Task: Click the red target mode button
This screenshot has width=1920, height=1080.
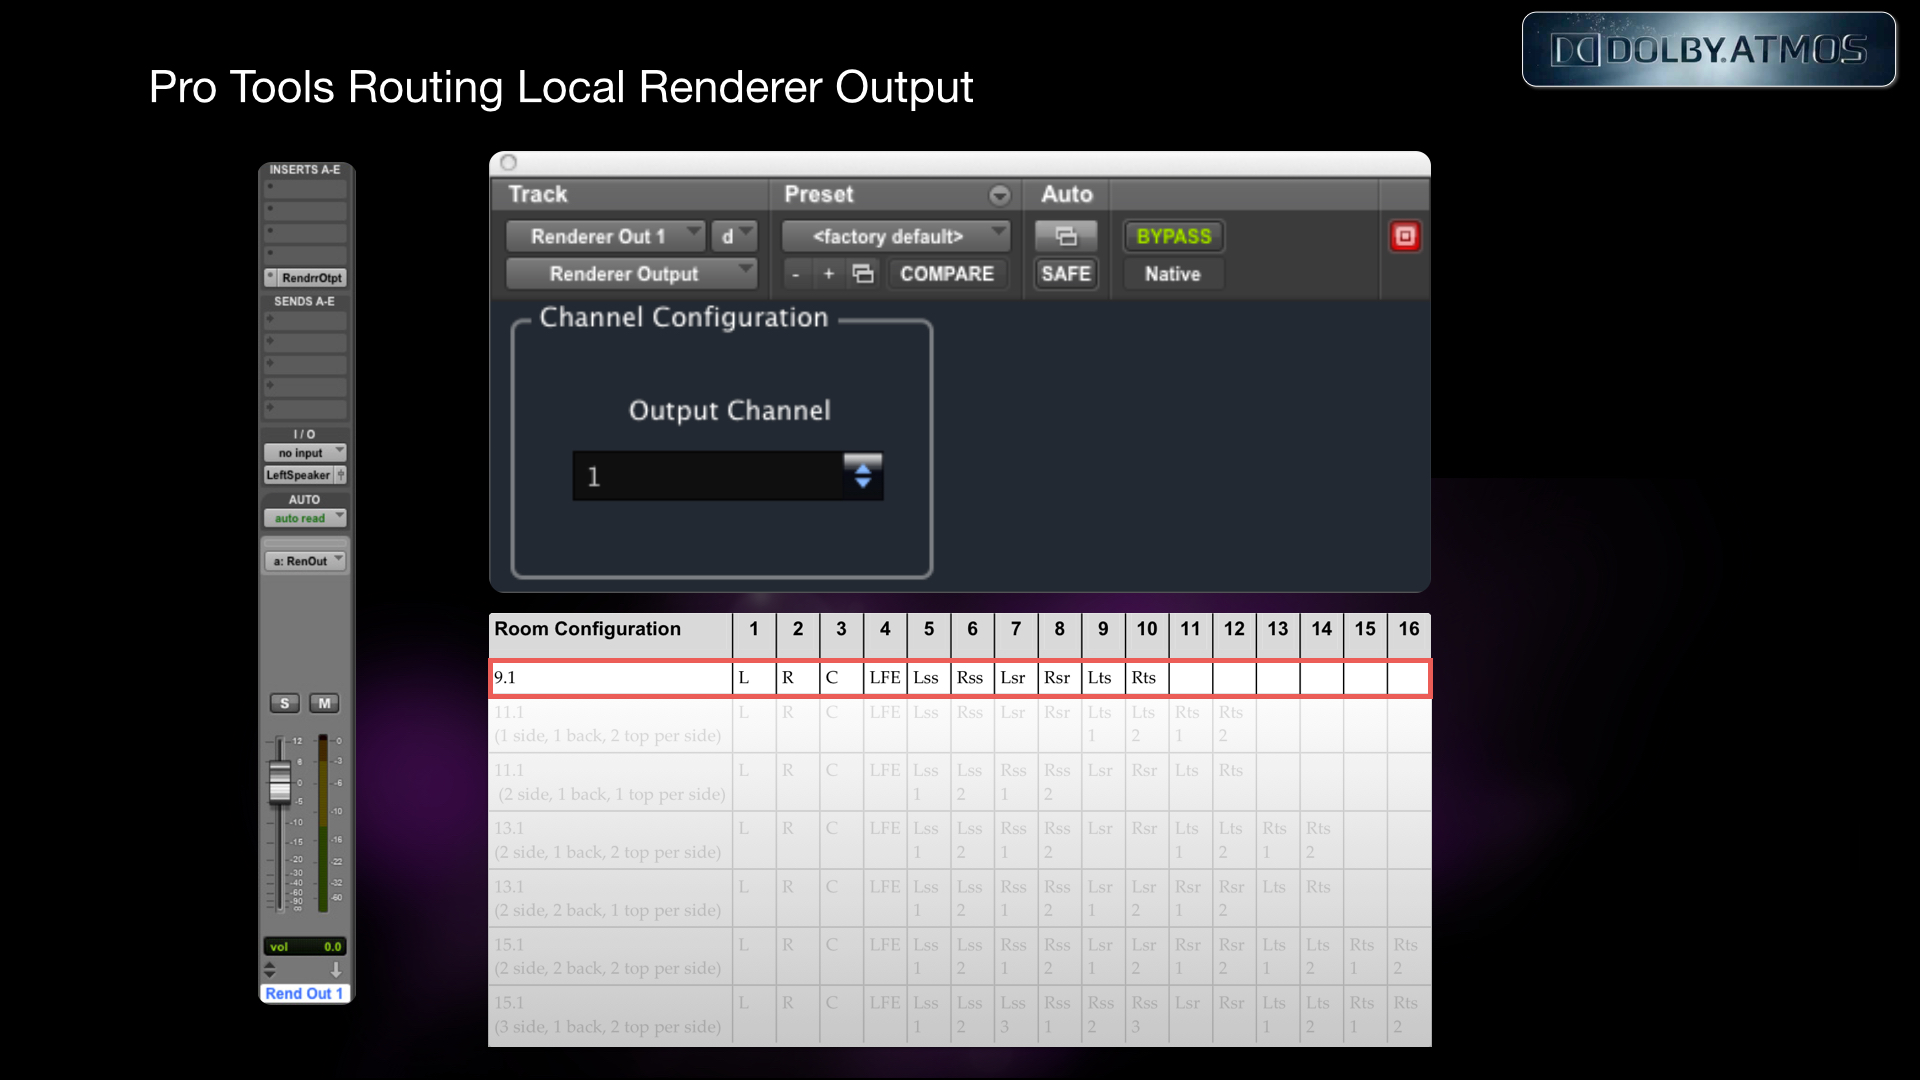Action: (1405, 236)
